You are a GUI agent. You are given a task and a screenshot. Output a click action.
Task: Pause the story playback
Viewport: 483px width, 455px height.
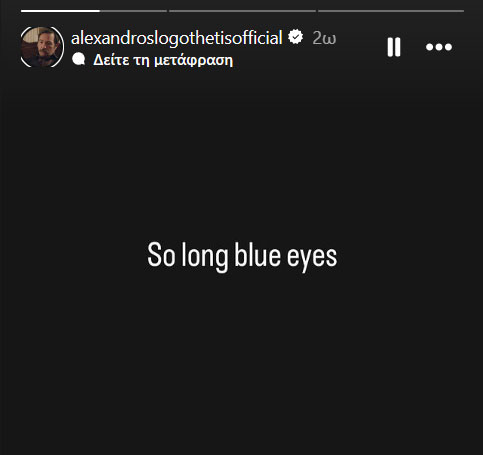point(394,47)
